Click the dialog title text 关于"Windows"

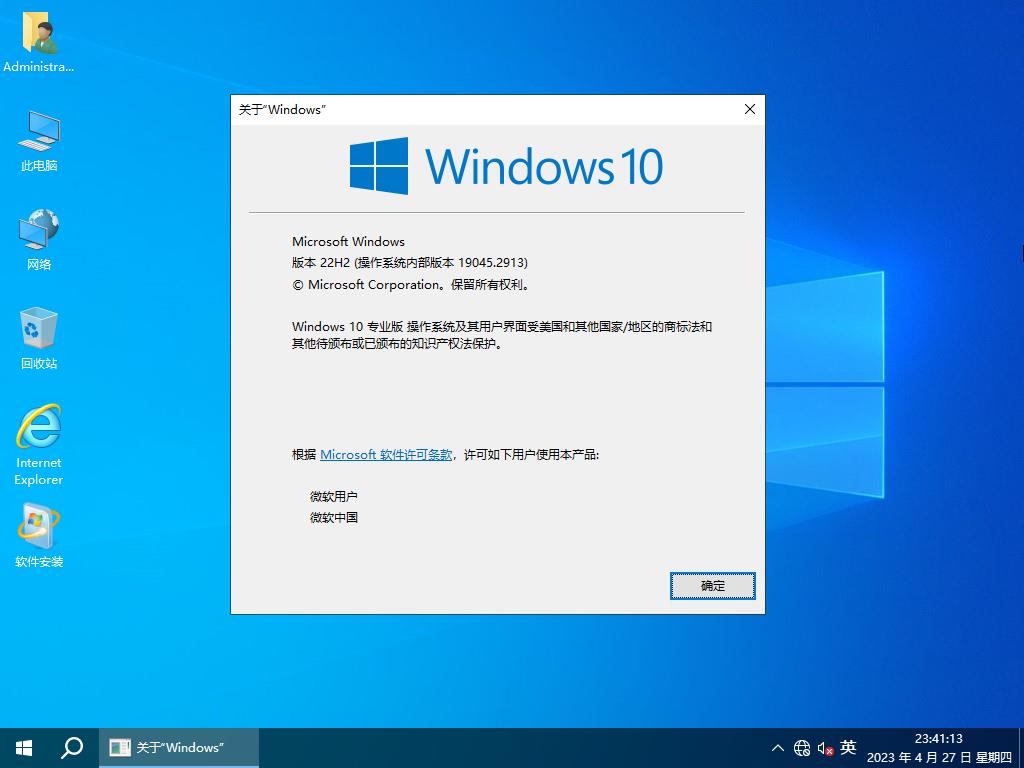click(x=282, y=110)
